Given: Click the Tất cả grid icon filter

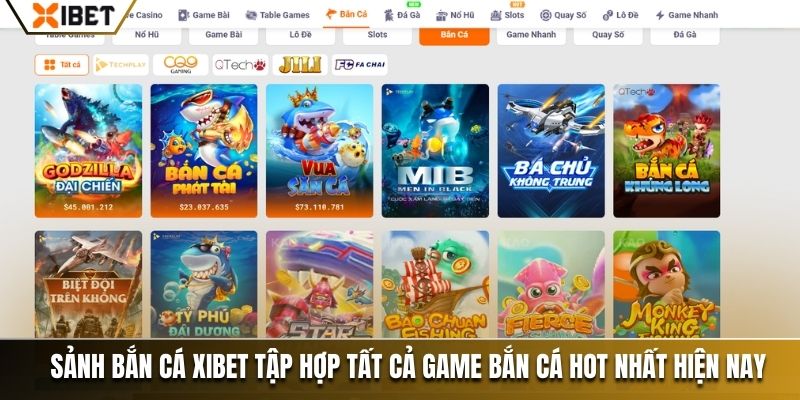Looking at the screenshot, I should click(62, 65).
